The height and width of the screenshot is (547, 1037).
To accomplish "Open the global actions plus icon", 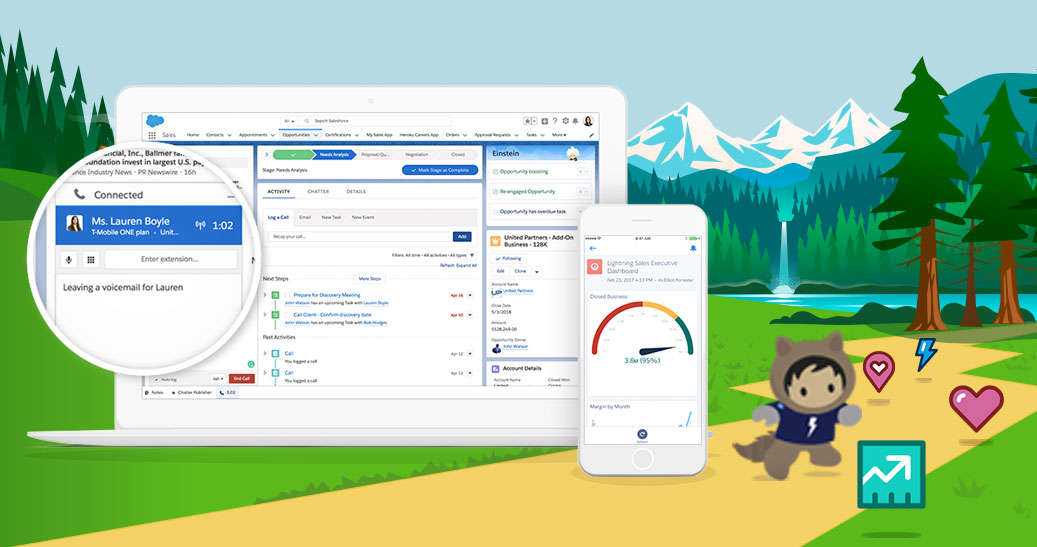I will pyautogui.click(x=544, y=121).
